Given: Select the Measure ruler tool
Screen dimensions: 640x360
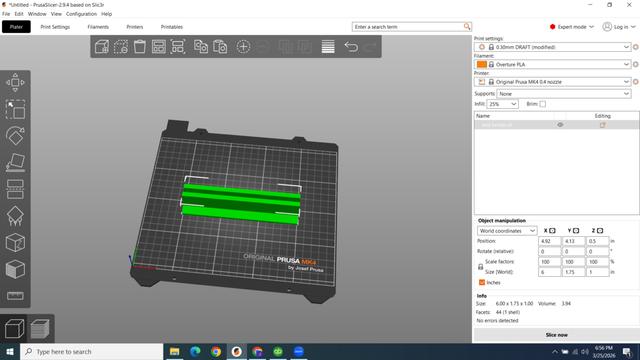Looking at the screenshot, I should tap(15, 296).
